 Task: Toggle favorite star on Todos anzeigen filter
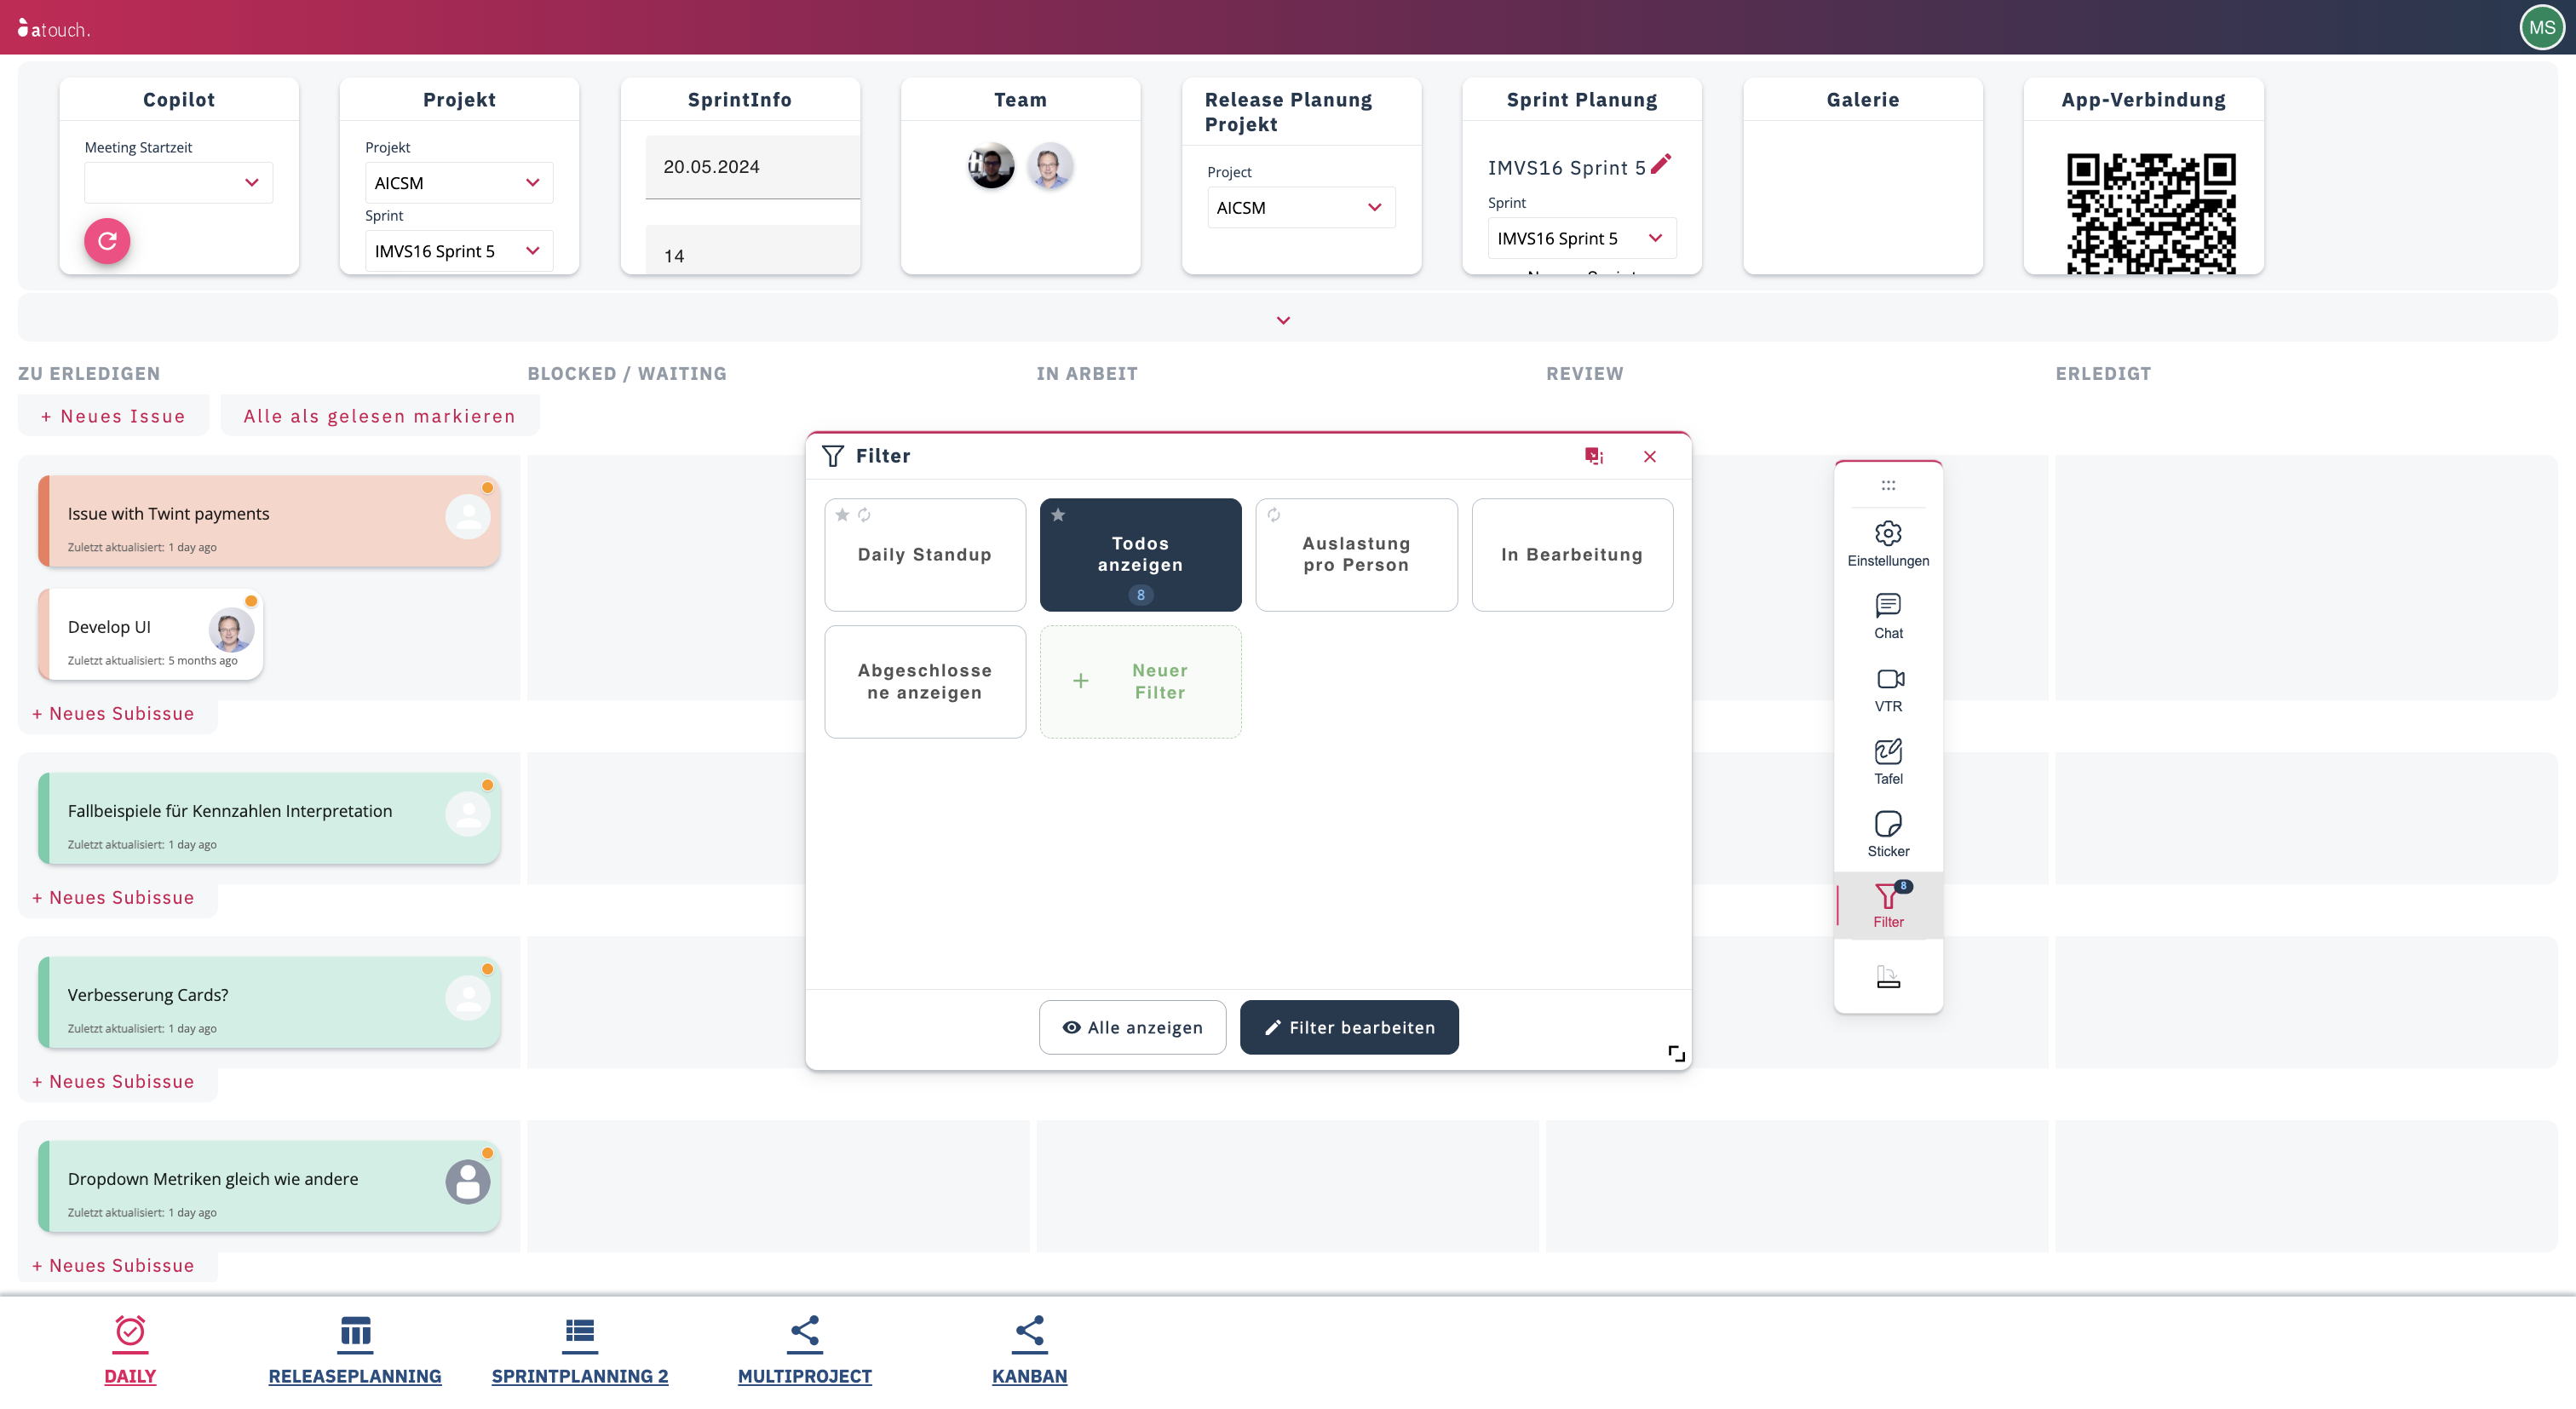tap(1058, 515)
